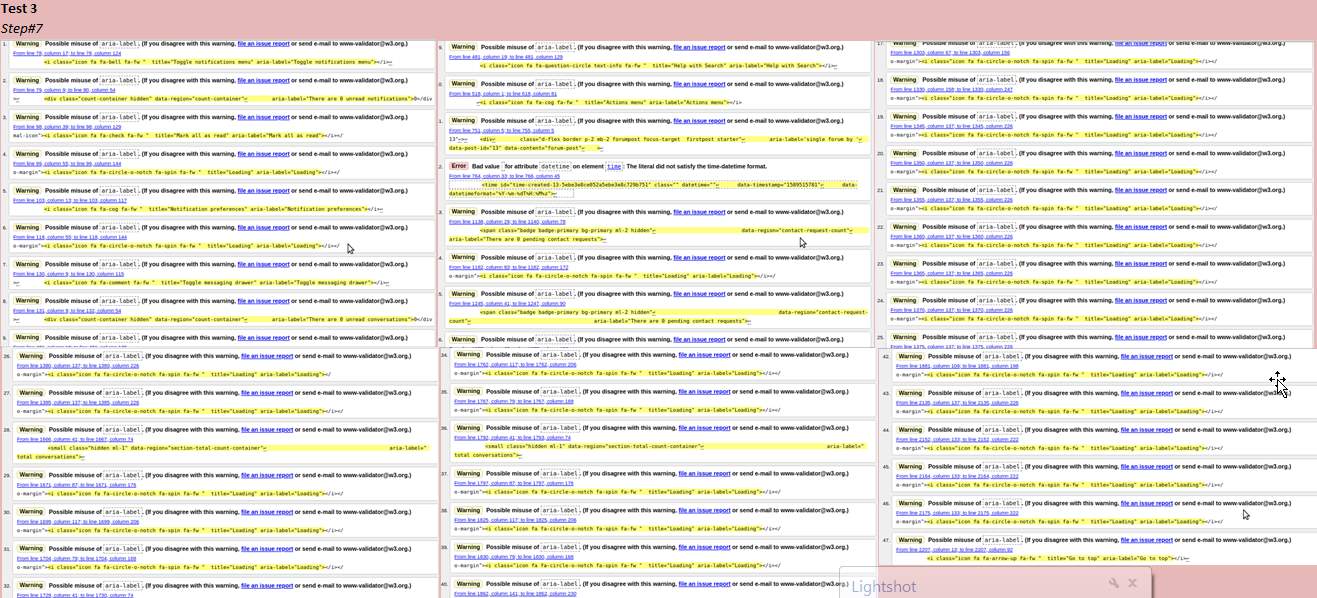Click 'Step#7' caption text
The image size is (1317, 598).
[22, 27]
